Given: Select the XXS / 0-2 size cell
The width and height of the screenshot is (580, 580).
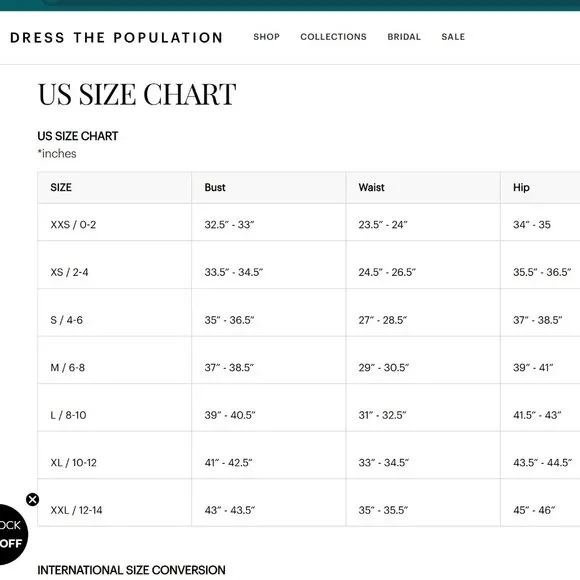Looking at the screenshot, I should point(114,222).
